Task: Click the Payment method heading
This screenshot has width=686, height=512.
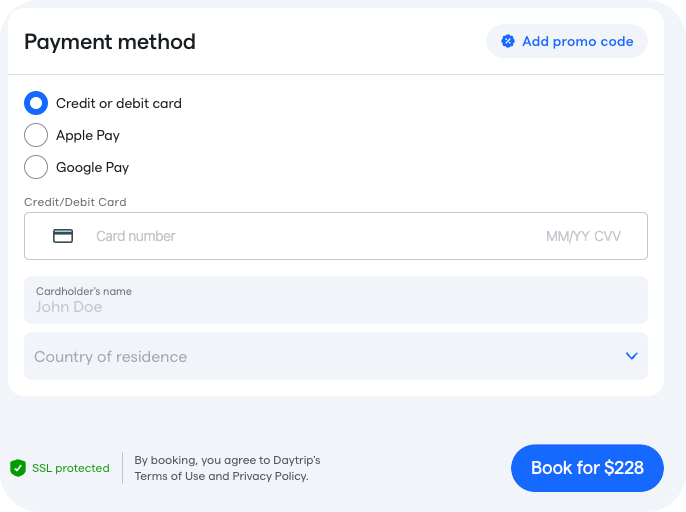Action: tap(110, 42)
